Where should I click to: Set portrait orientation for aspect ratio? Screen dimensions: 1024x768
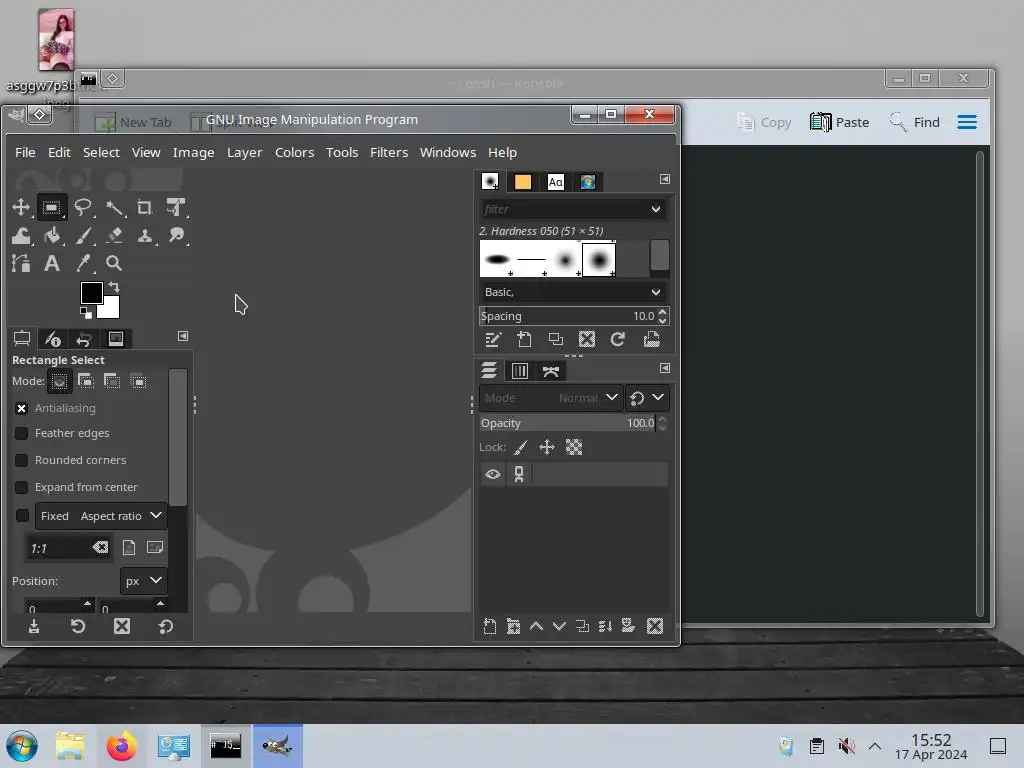click(x=129, y=547)
